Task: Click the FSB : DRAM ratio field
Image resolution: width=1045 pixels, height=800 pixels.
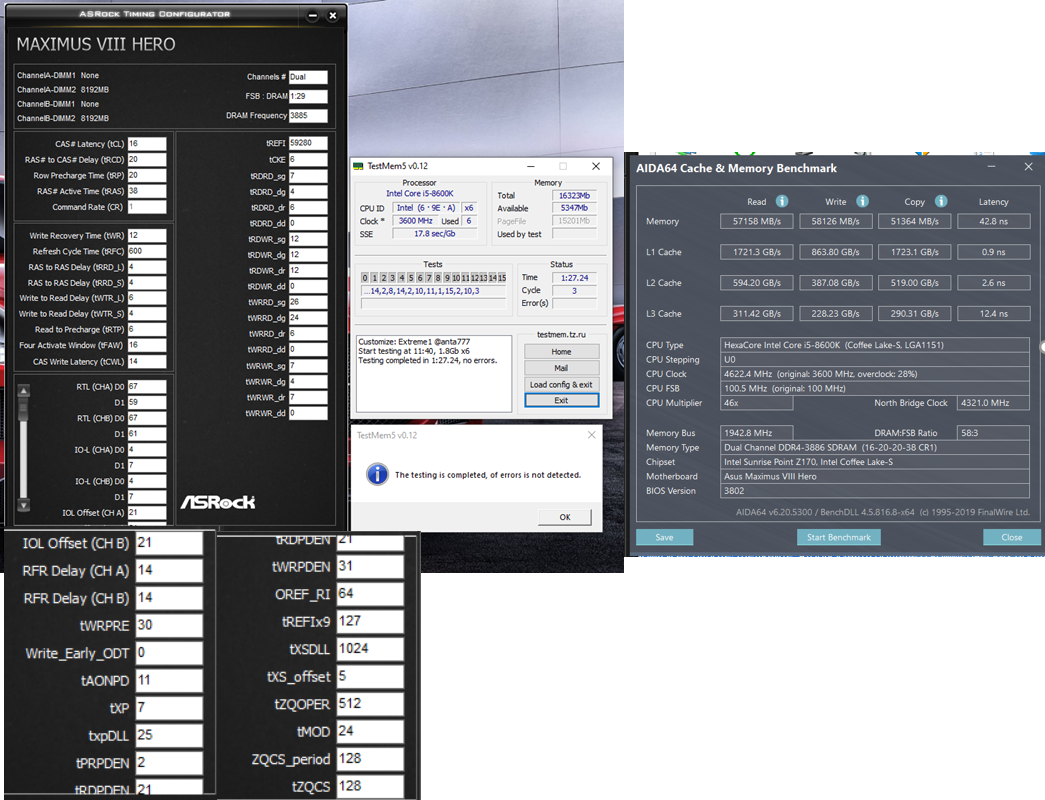Action: tap(308, 96)
